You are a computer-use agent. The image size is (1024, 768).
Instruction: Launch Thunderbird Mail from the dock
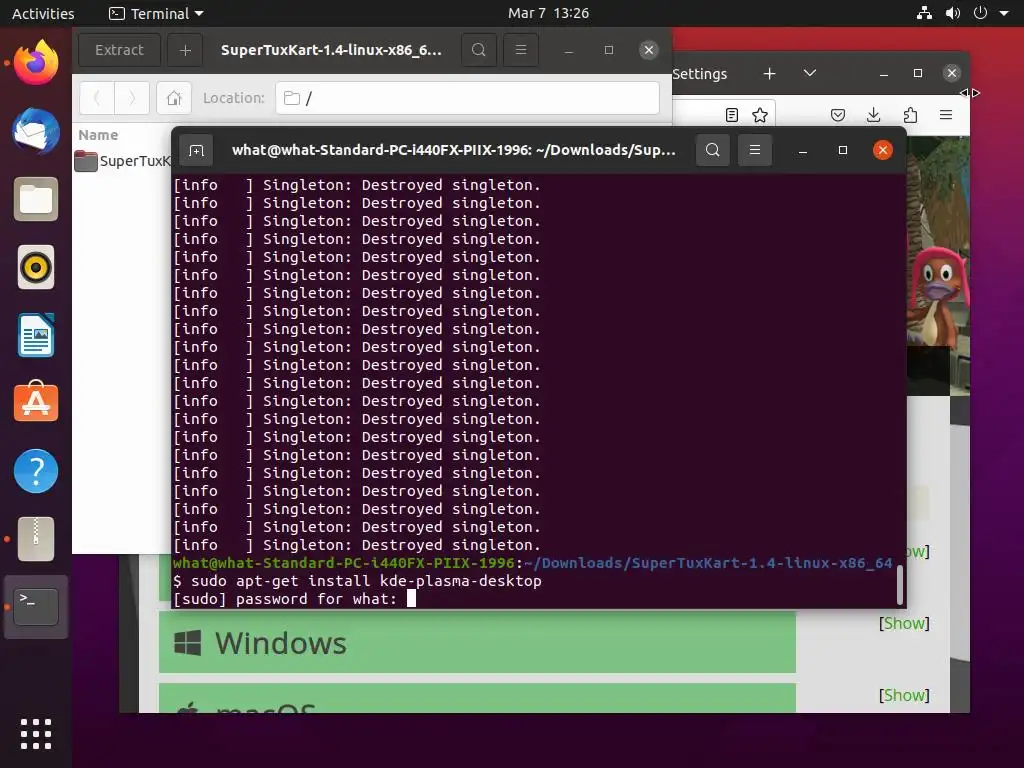click(x=36, y=131)
